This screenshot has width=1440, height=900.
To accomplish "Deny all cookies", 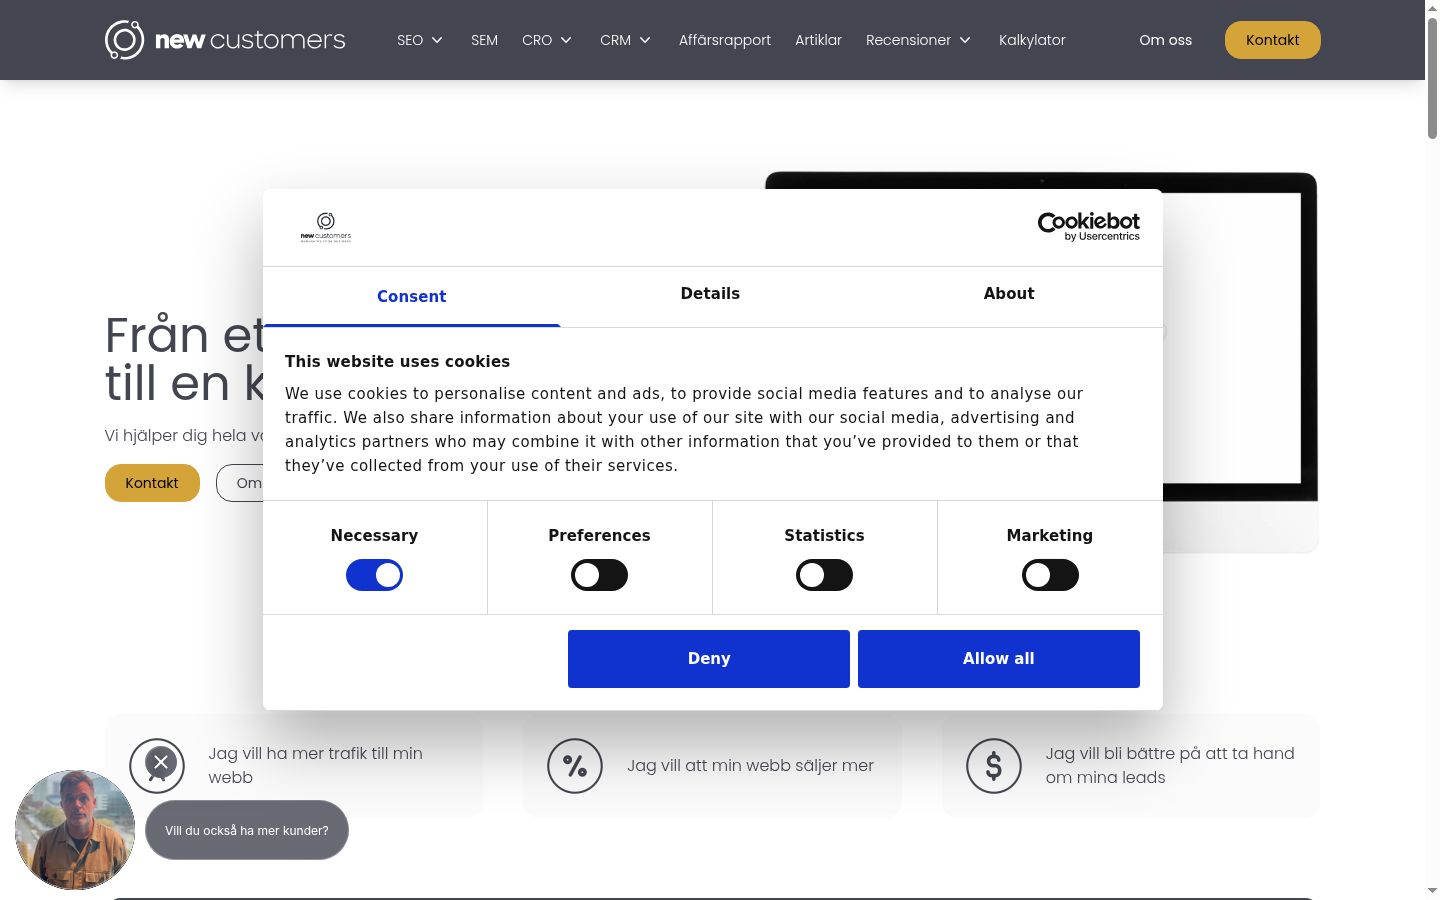I will [709, 659].
